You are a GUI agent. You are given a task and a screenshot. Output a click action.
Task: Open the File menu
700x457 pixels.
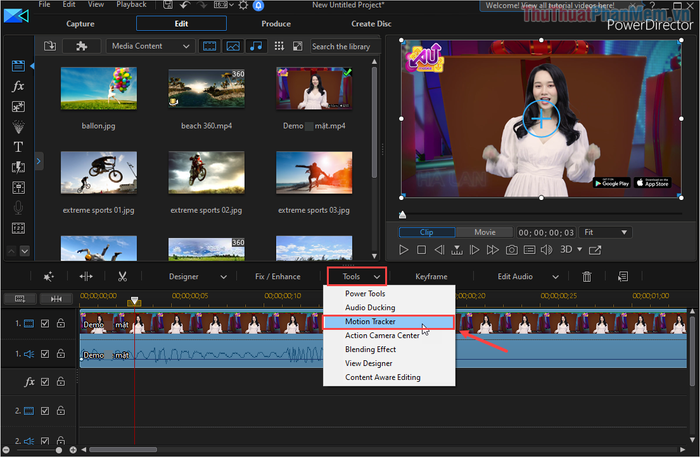click(44, 4)
